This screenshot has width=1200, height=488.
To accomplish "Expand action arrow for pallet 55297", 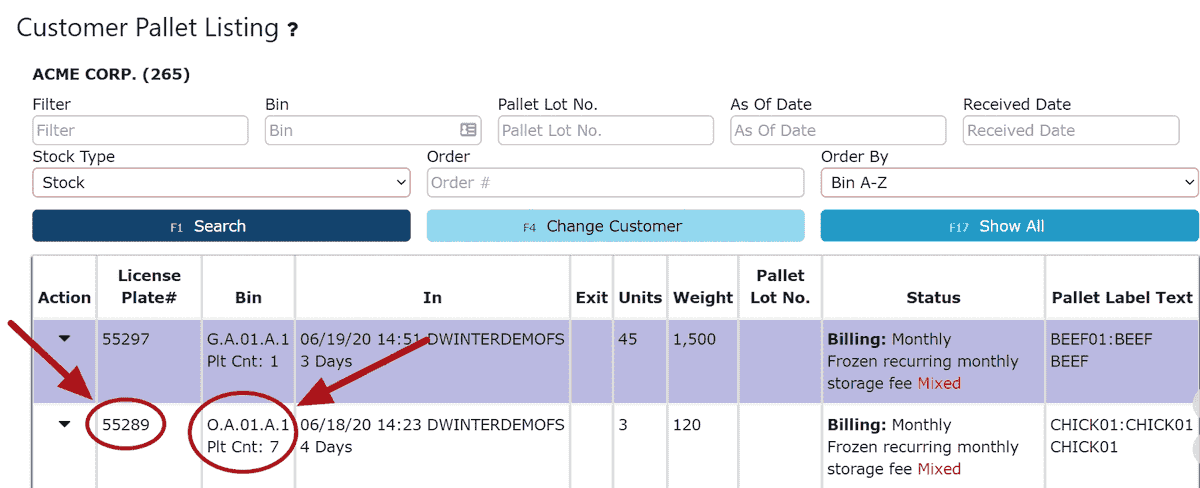I will point(65,339).
